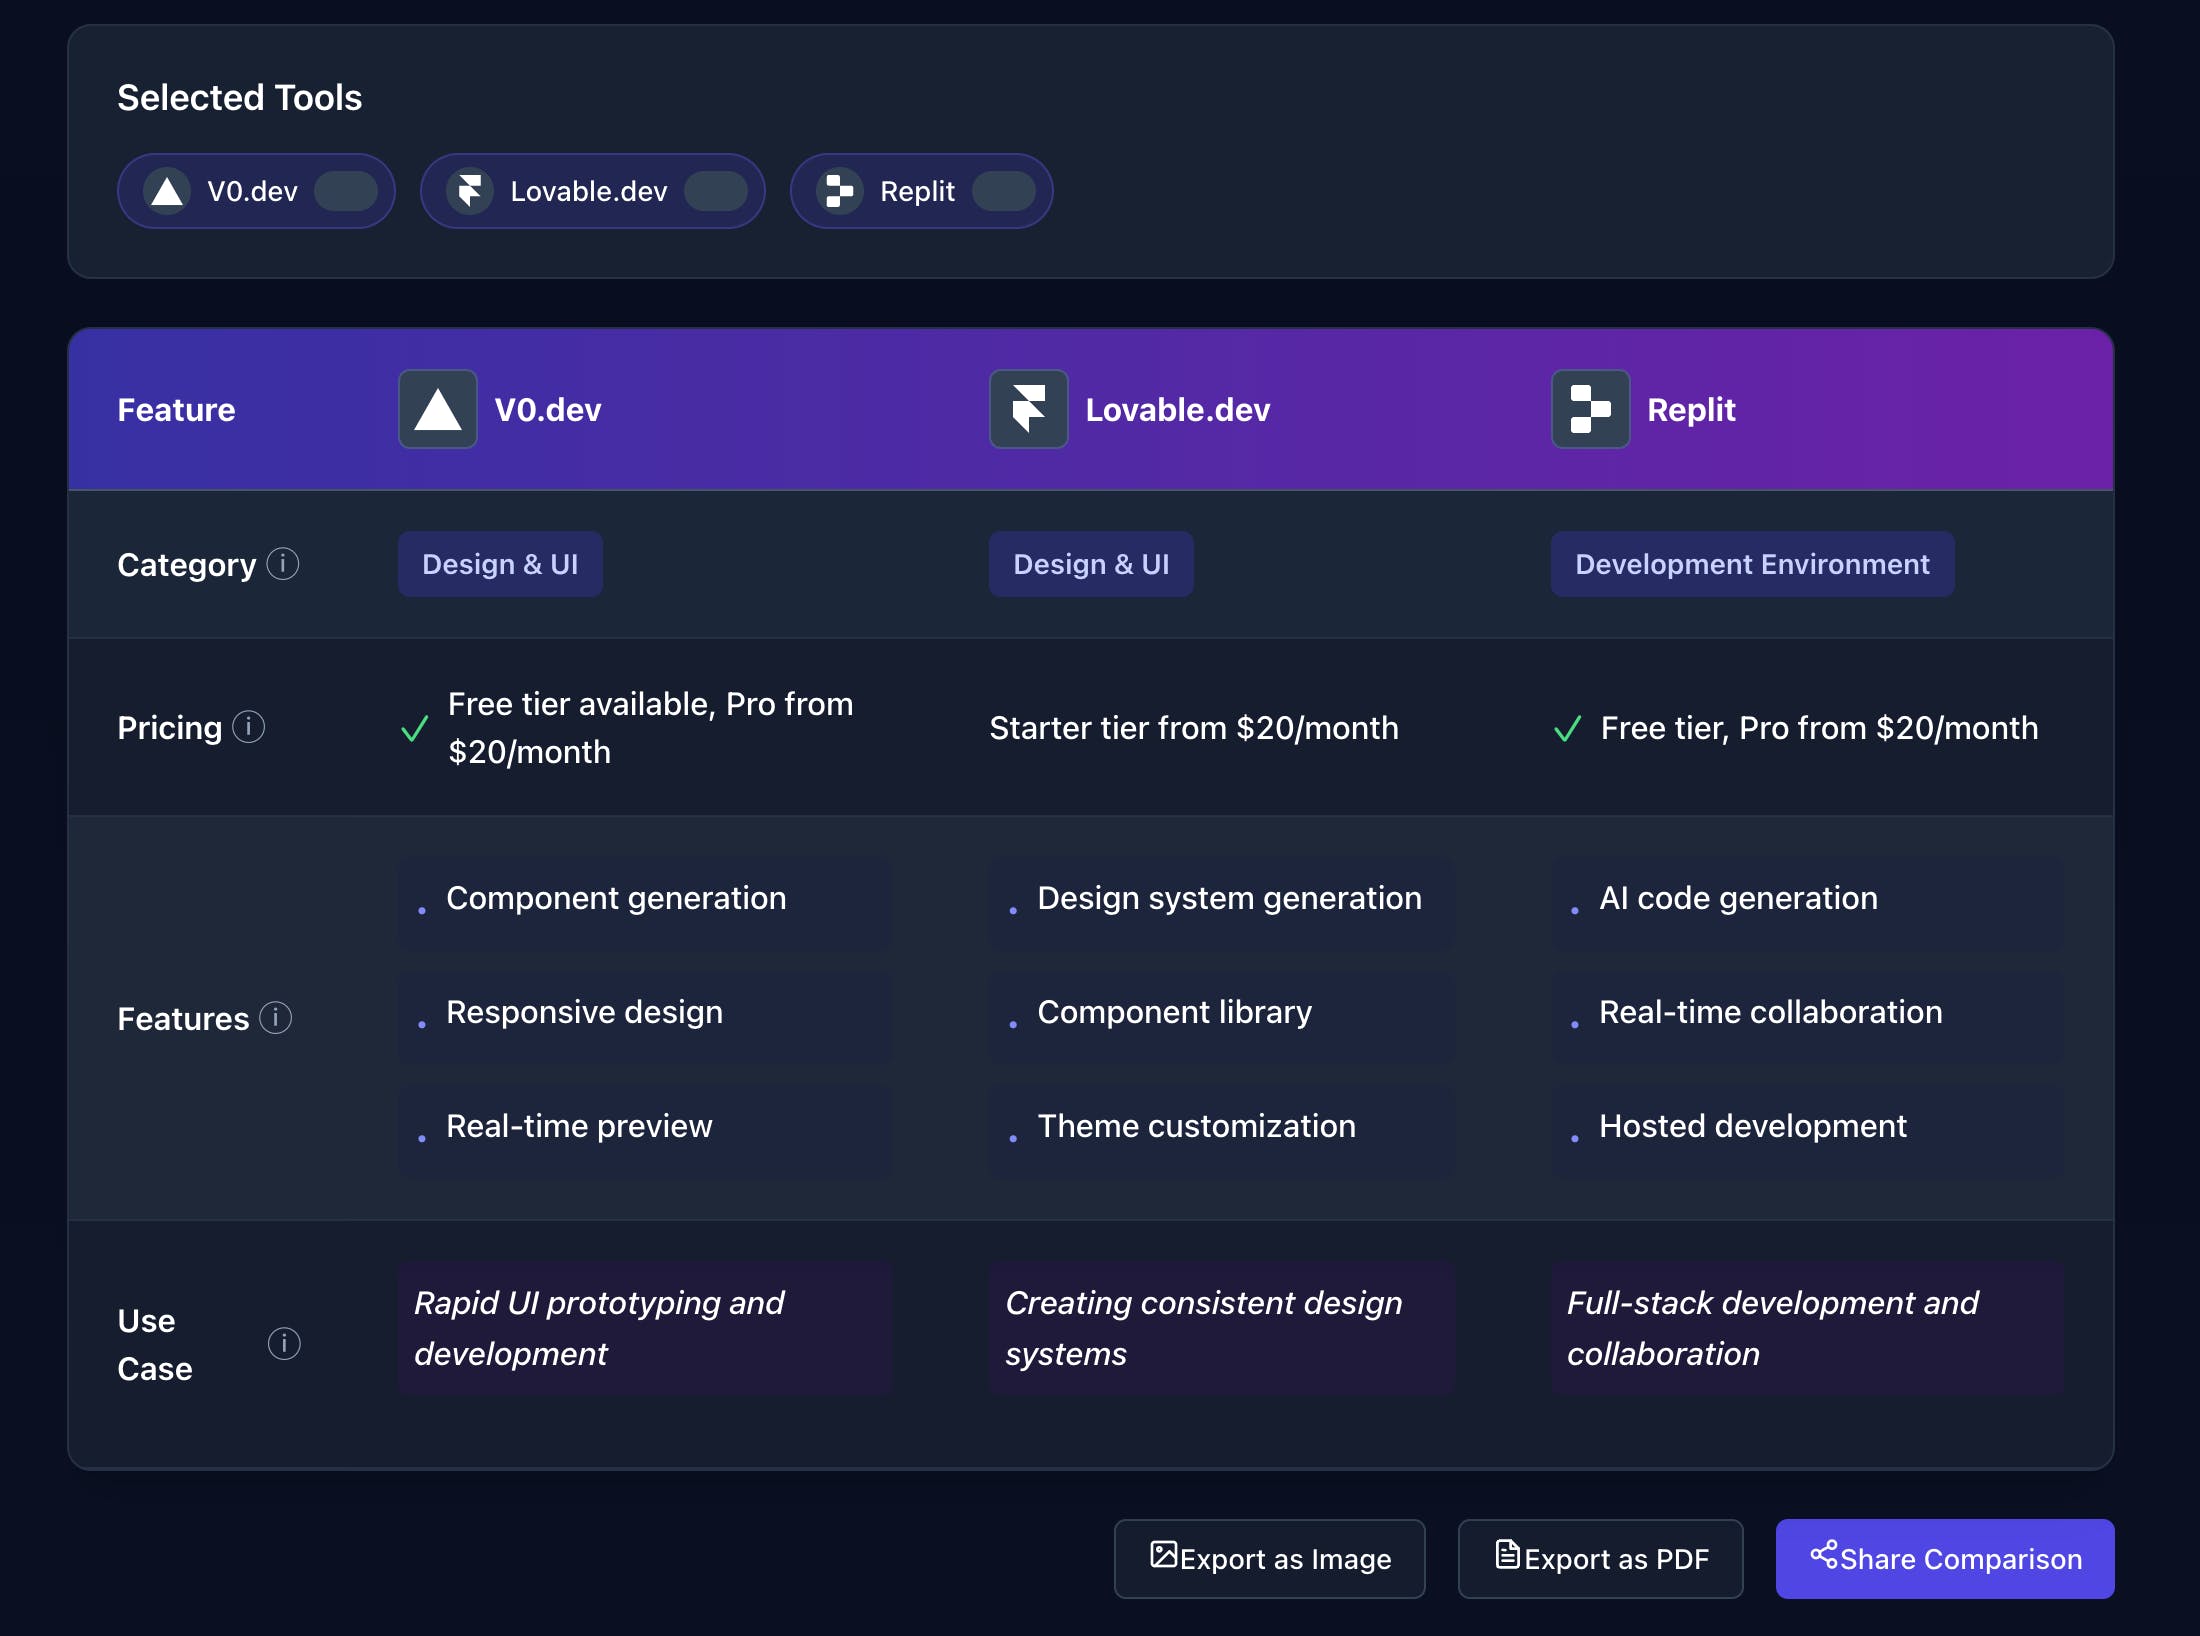Image resolution: width=2200 pixels, height=1636 pixels.
Task: Click the Lovable.dev column header text
Action: coord(1178,409)
